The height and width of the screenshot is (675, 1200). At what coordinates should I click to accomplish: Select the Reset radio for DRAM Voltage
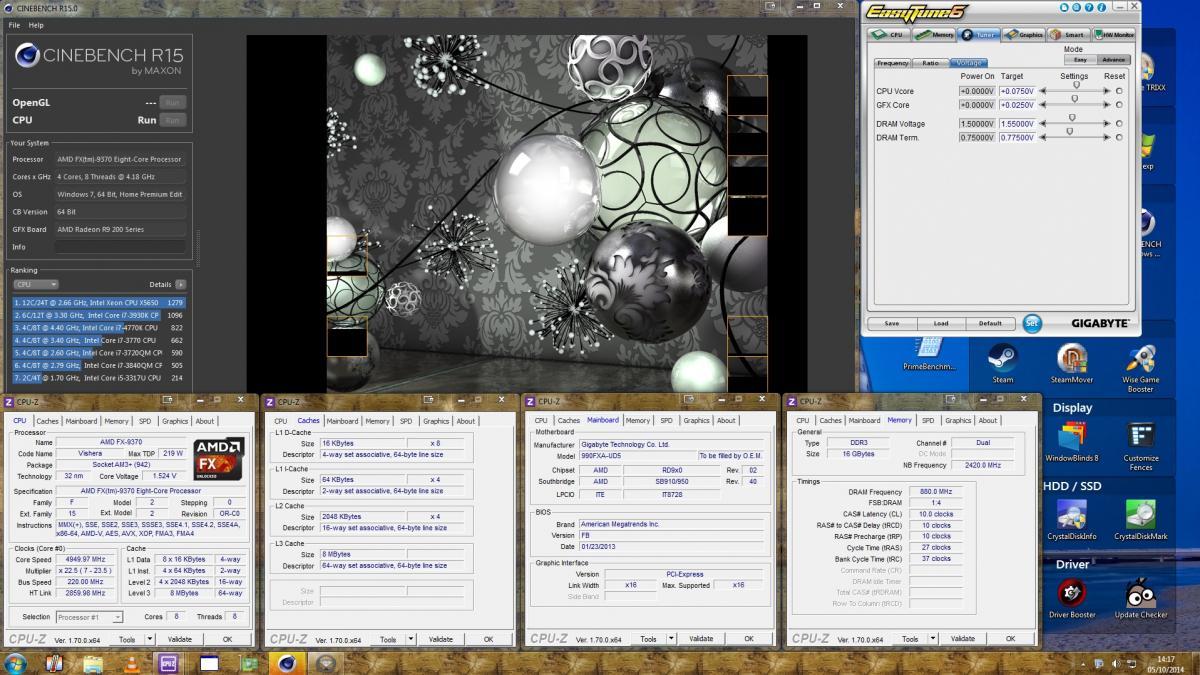[1119, 124]
